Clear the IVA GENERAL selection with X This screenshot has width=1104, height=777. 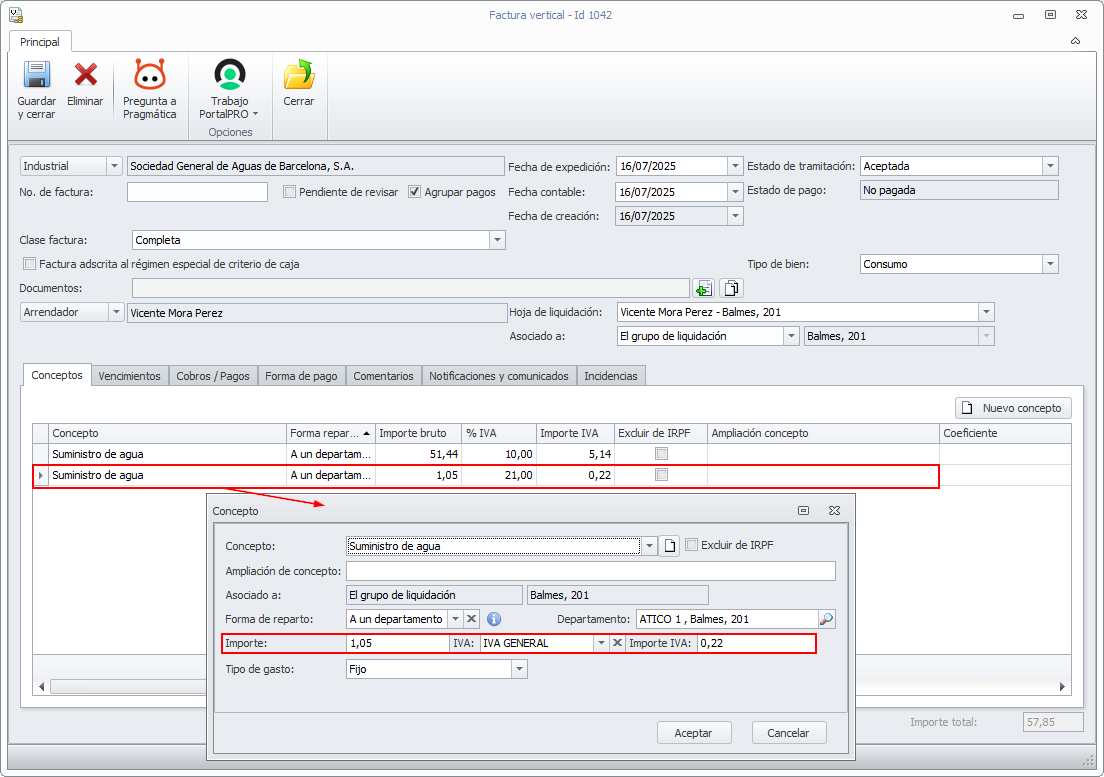click(617, 644)
